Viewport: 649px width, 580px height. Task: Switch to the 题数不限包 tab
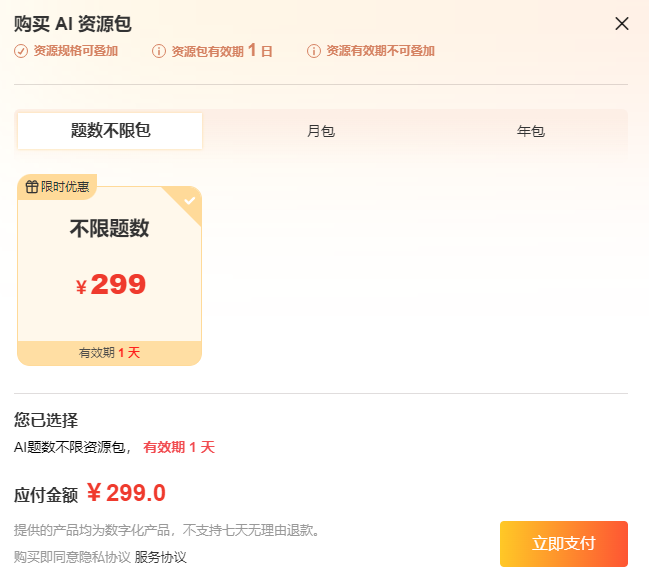(x=110, y=131)
